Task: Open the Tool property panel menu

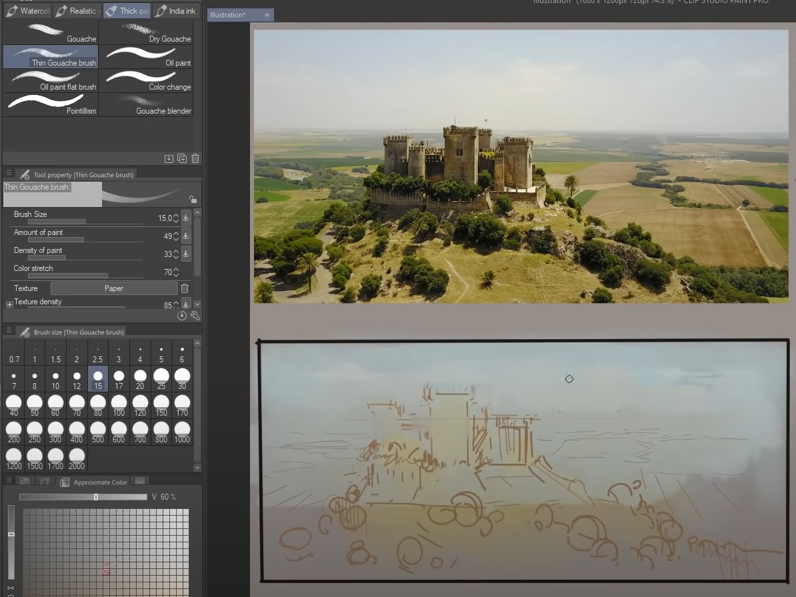Action: click(9, 174)
